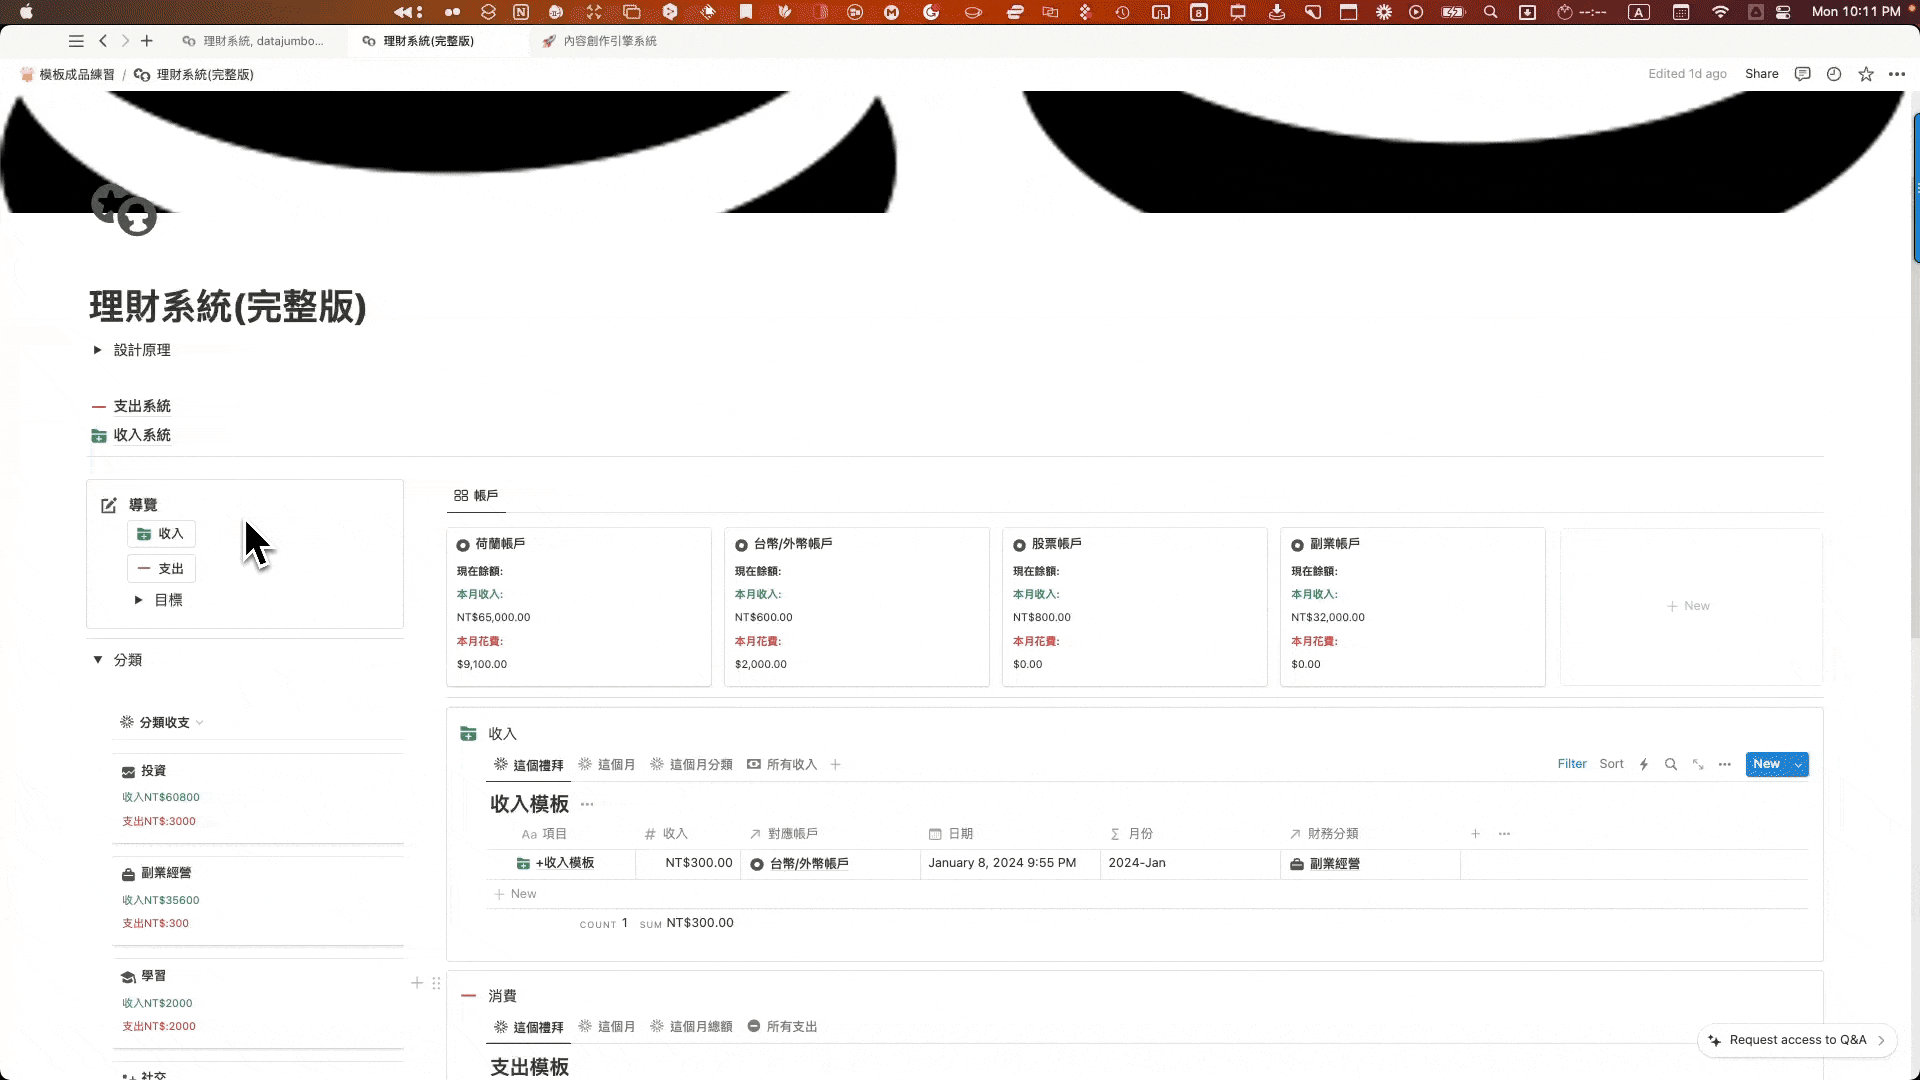The width and height of the screenshot is (1920, 1080).
Task: Search in the 收入 database
Action: (x=1670, y=764)
